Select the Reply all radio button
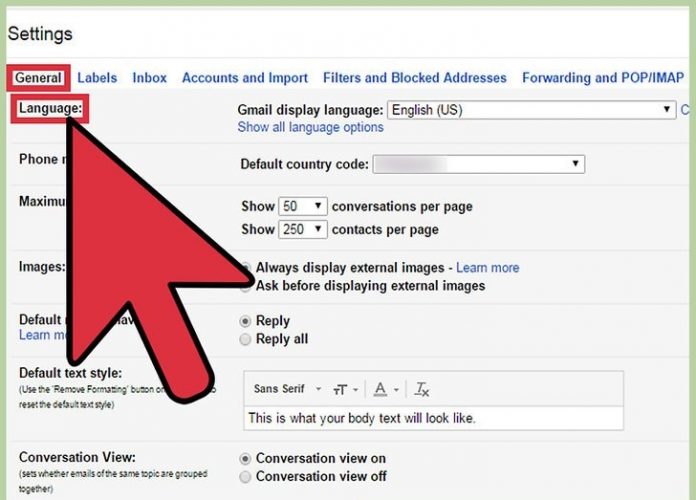 coord(246,339)
